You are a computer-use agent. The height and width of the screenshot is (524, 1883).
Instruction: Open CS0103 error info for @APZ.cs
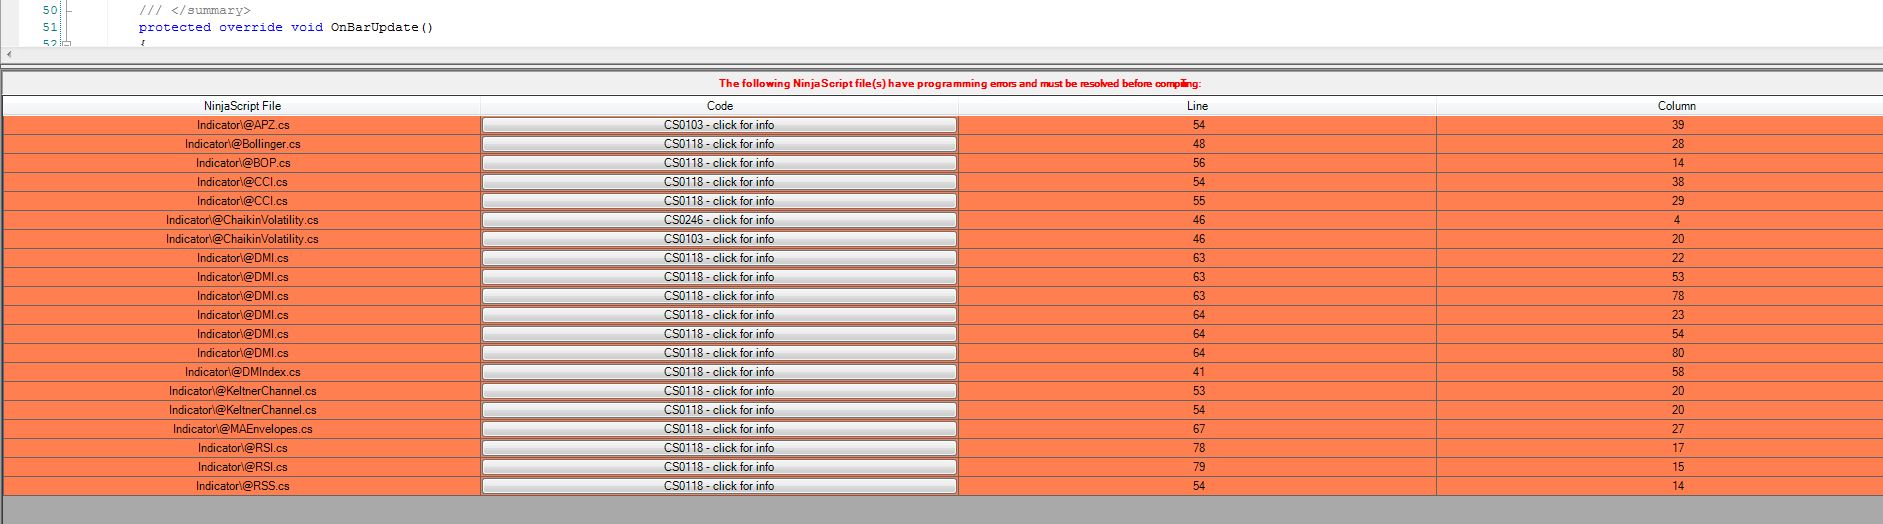[719, 125]
